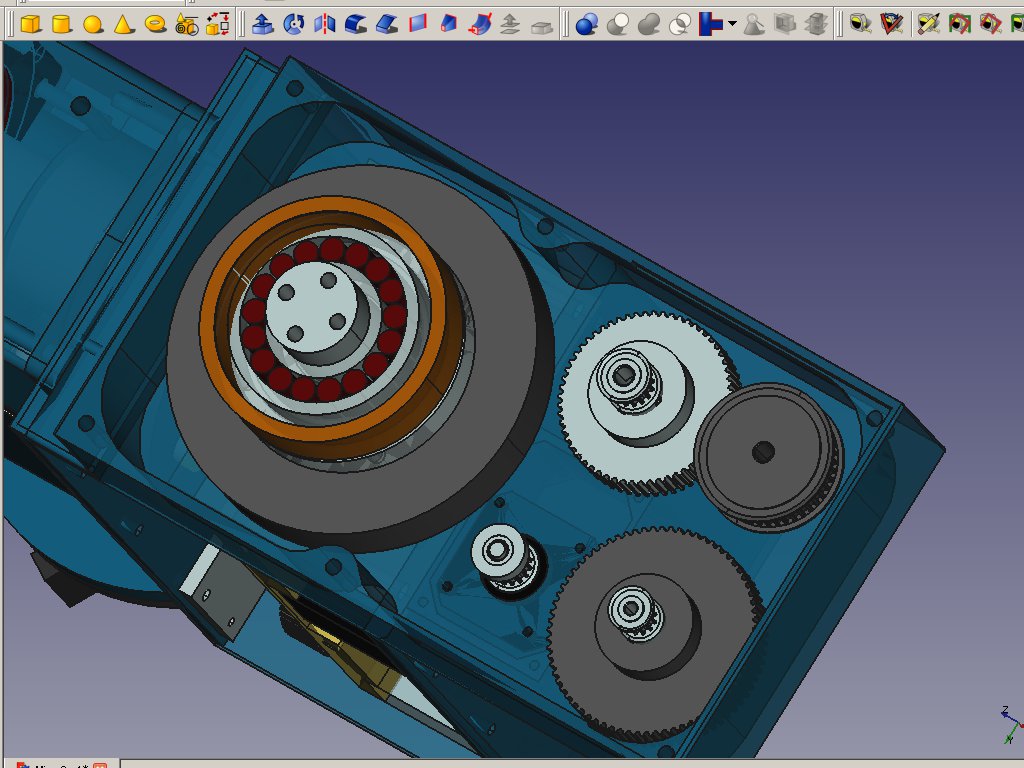Click the greyed Thickness tool

pyautogui.click(x=541, y=26)
